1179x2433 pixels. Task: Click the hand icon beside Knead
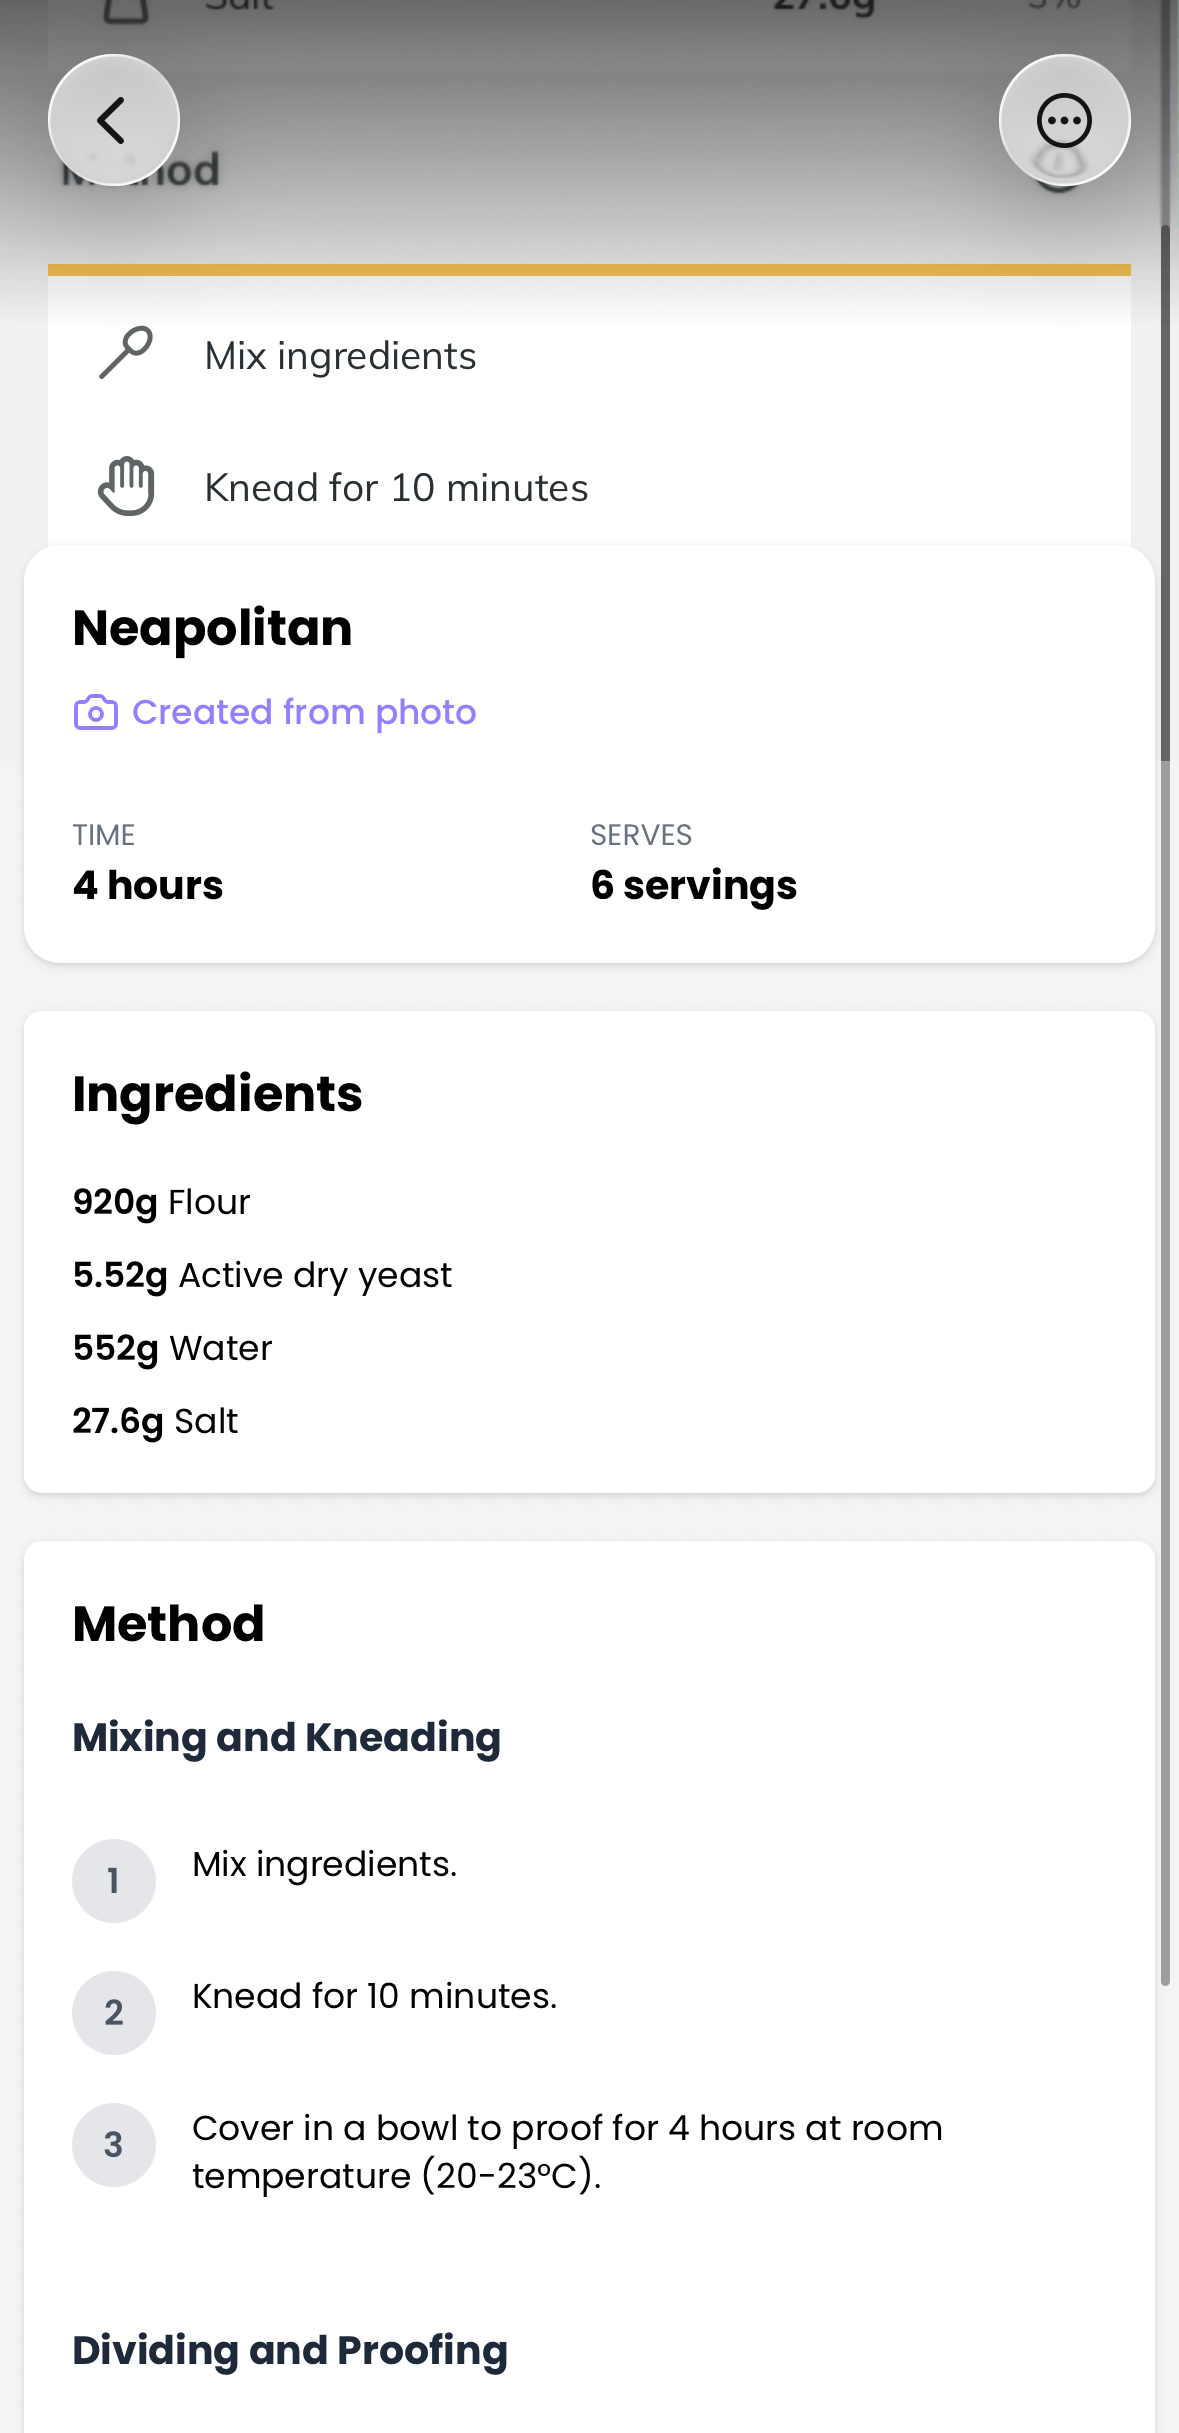(x=126, y=487)
